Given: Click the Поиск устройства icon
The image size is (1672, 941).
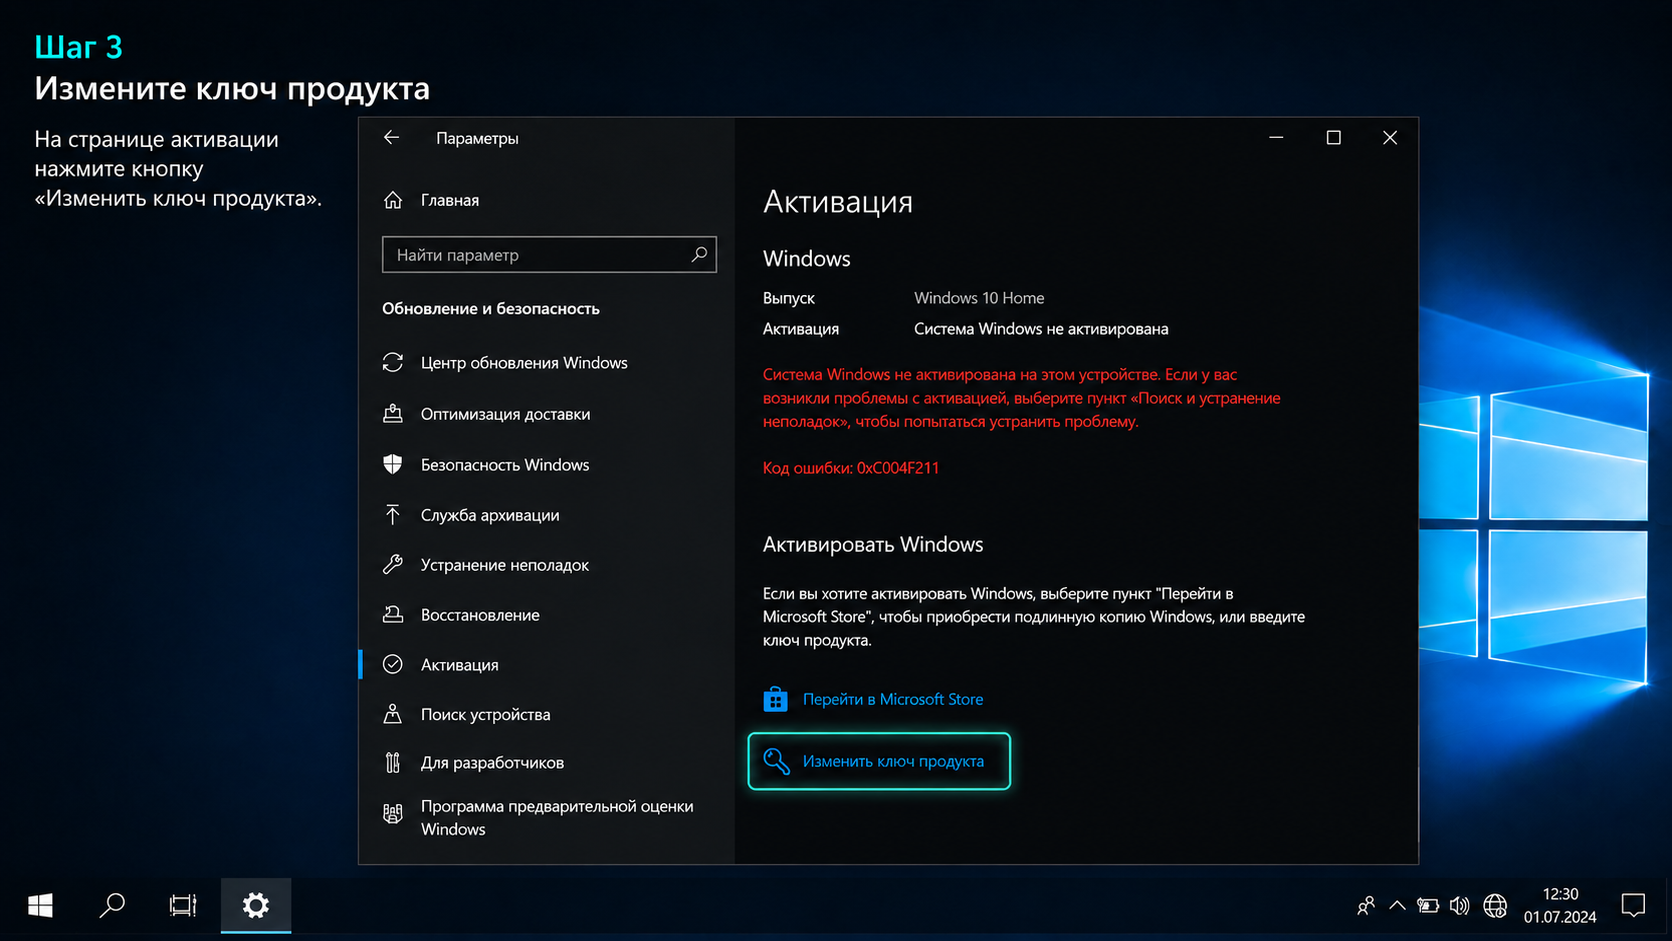Looking at the screenshot, I should (x=393, y=714).
